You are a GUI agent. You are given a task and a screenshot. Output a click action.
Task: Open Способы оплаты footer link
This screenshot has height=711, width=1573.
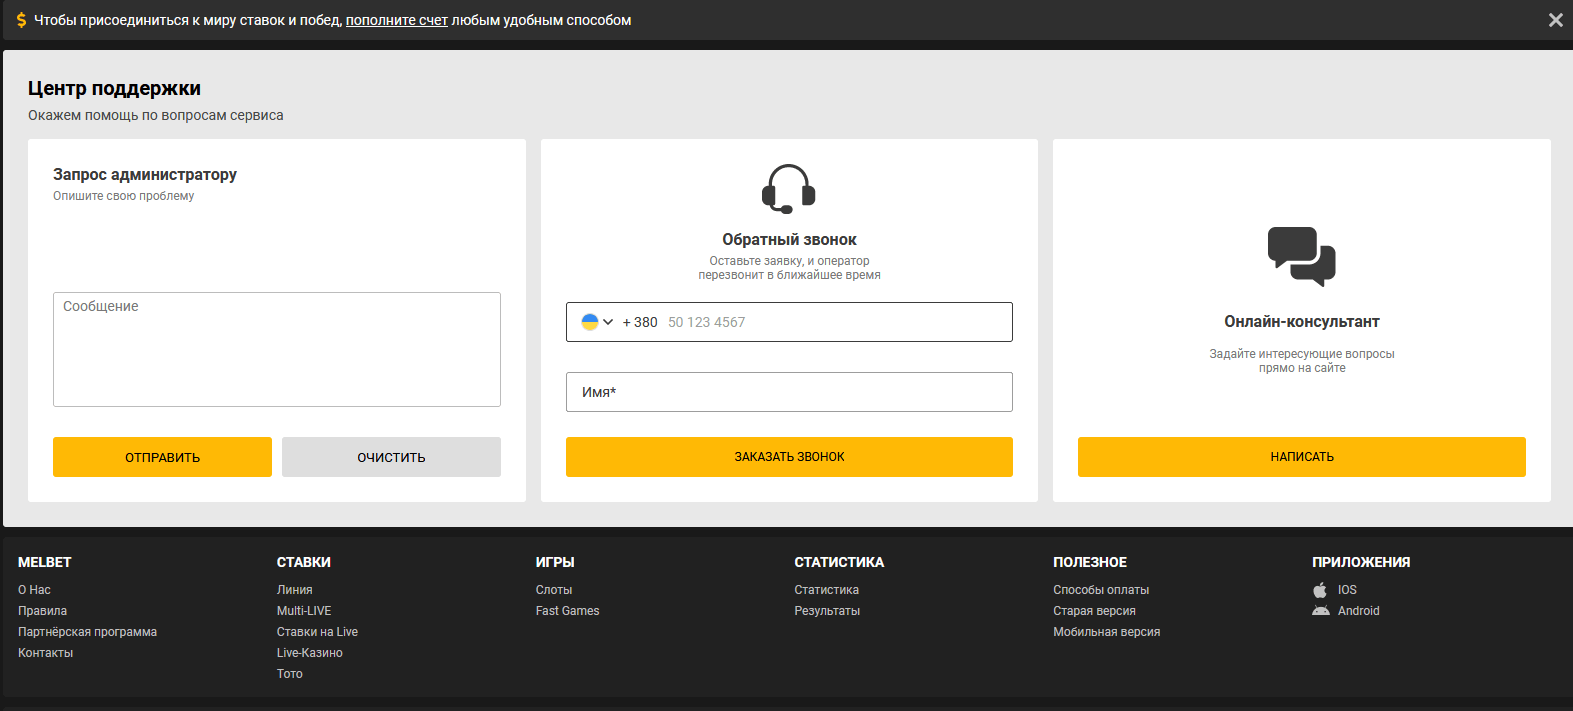point(1101,590)
